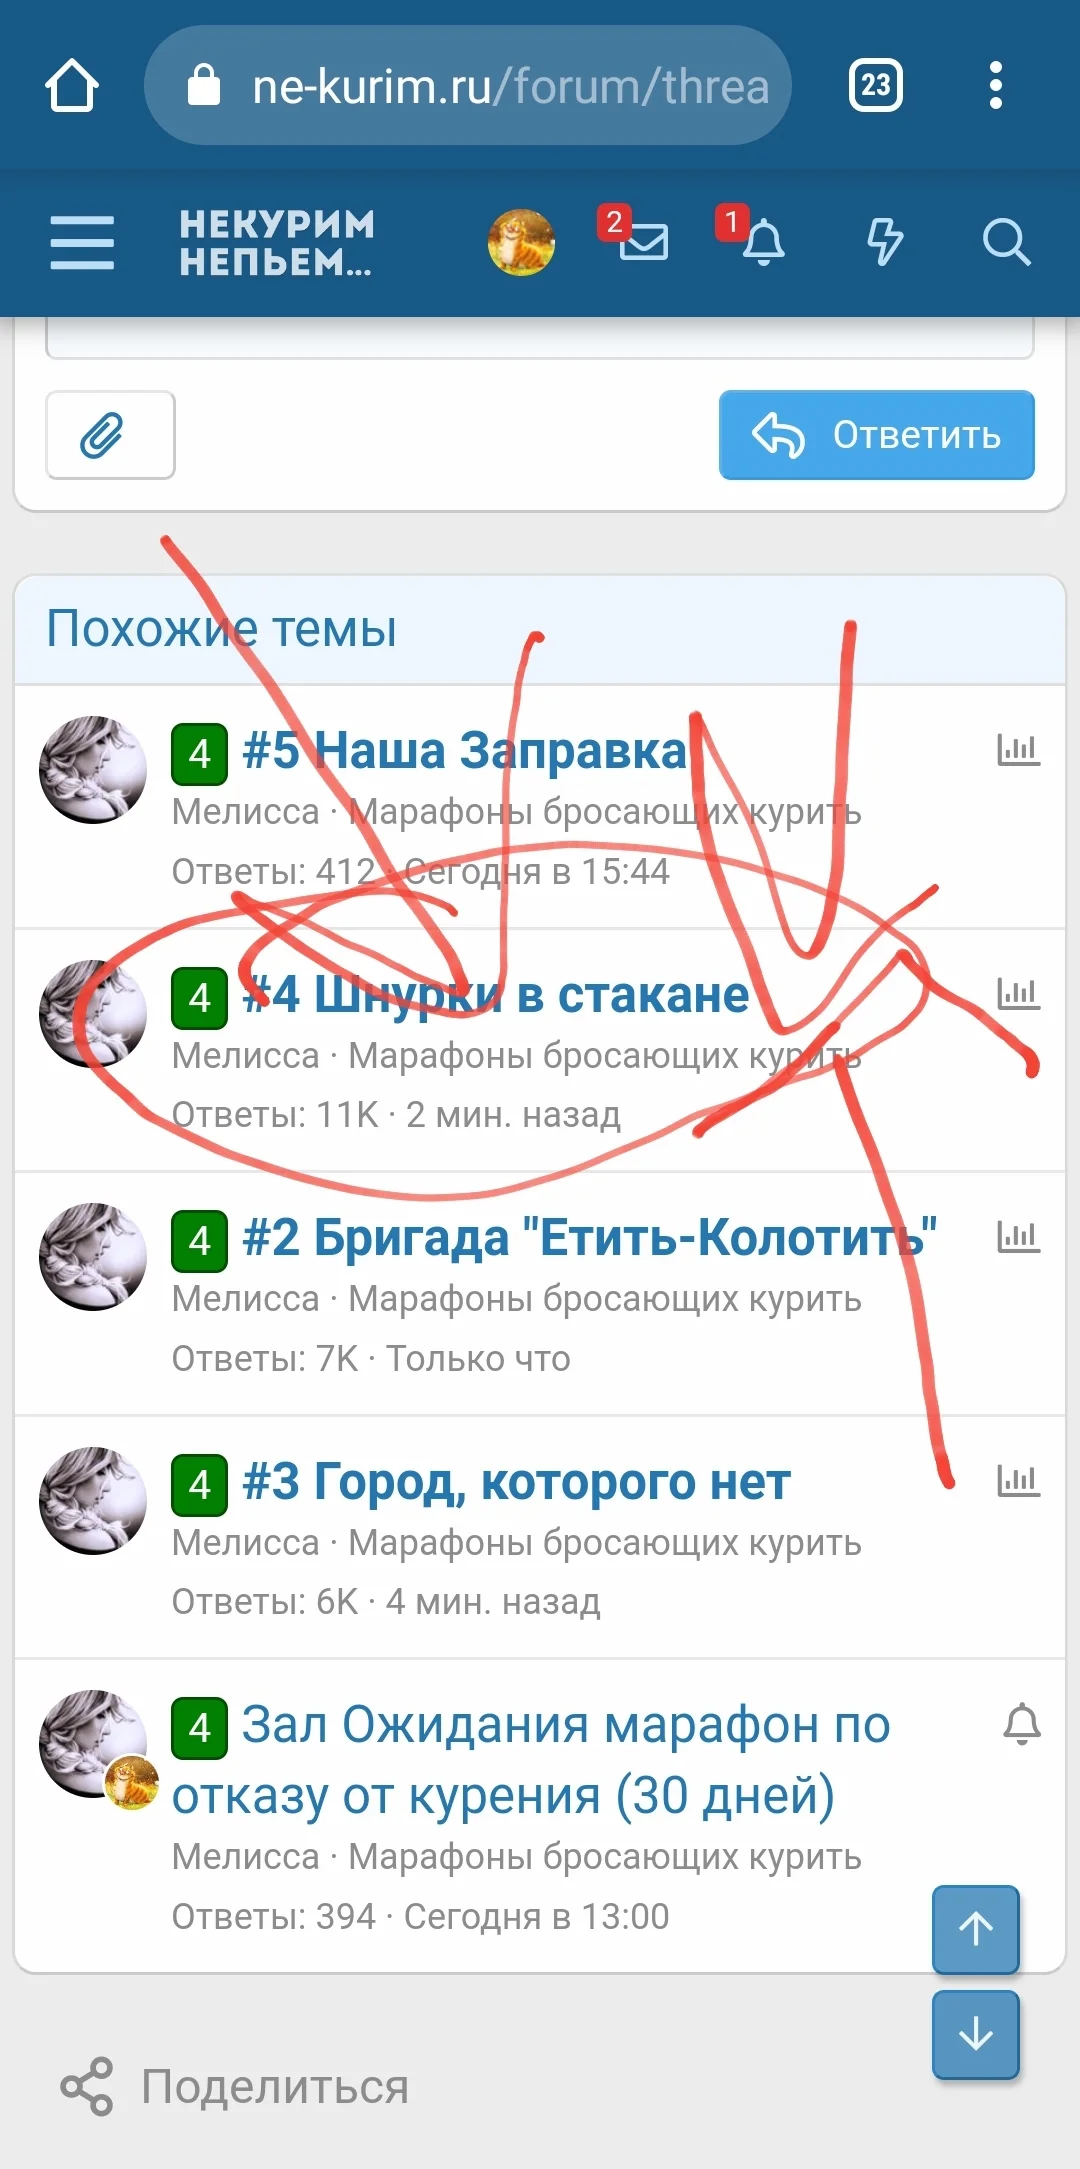This screenshot has height=2169, width=1080.
Task: Open the What's new lightning icon
Action: pos(884,242)
